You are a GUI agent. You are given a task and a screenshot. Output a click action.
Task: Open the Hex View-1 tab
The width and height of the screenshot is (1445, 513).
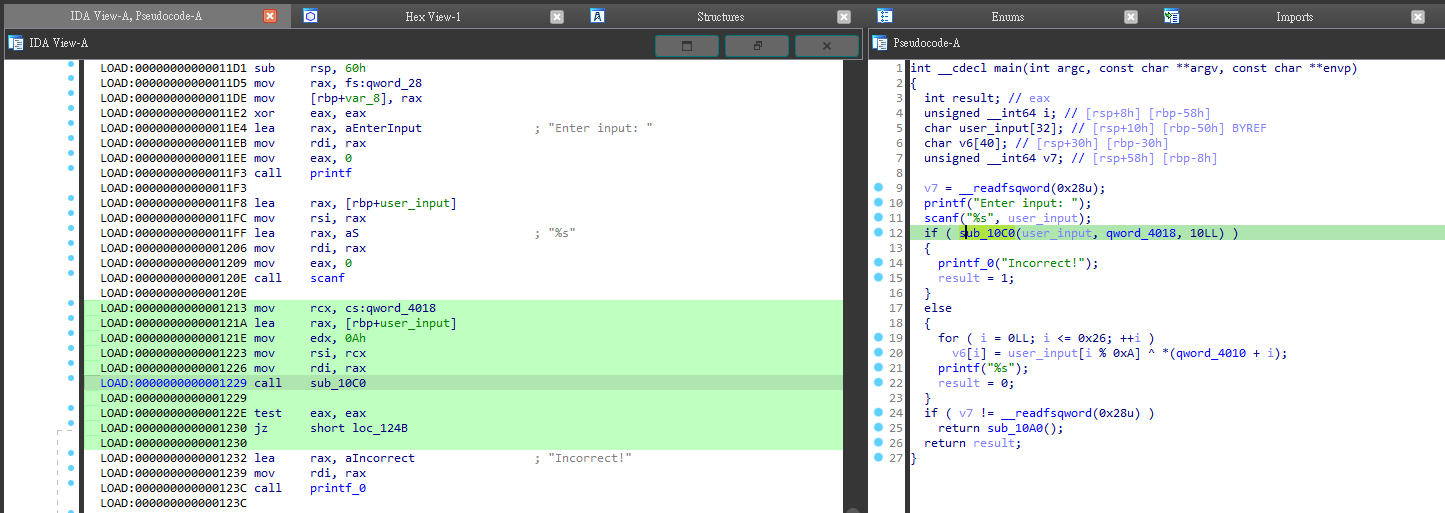point(433,16)
